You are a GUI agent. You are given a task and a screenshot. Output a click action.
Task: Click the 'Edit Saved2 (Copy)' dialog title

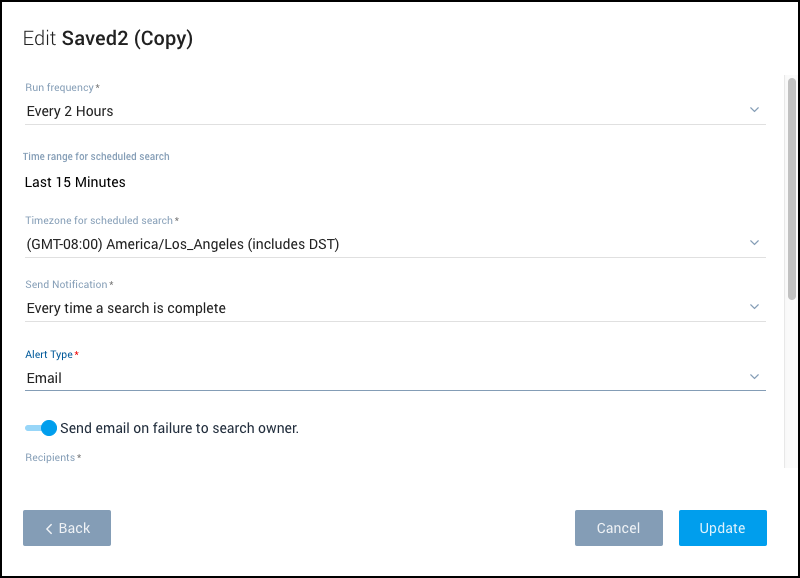[108, 39]
